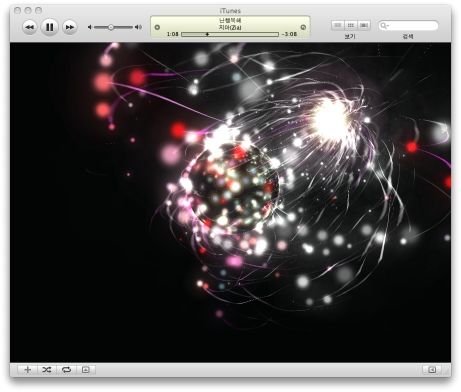Click the song title in the display
The image size is (461, 392).
pos(230,21)
